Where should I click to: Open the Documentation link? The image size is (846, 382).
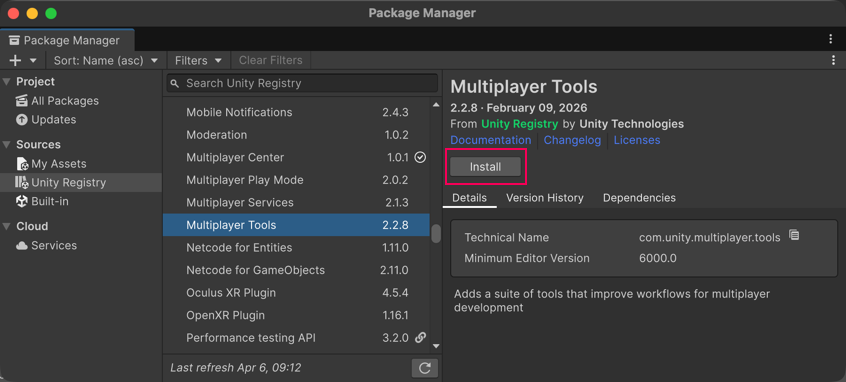[491, 140]
